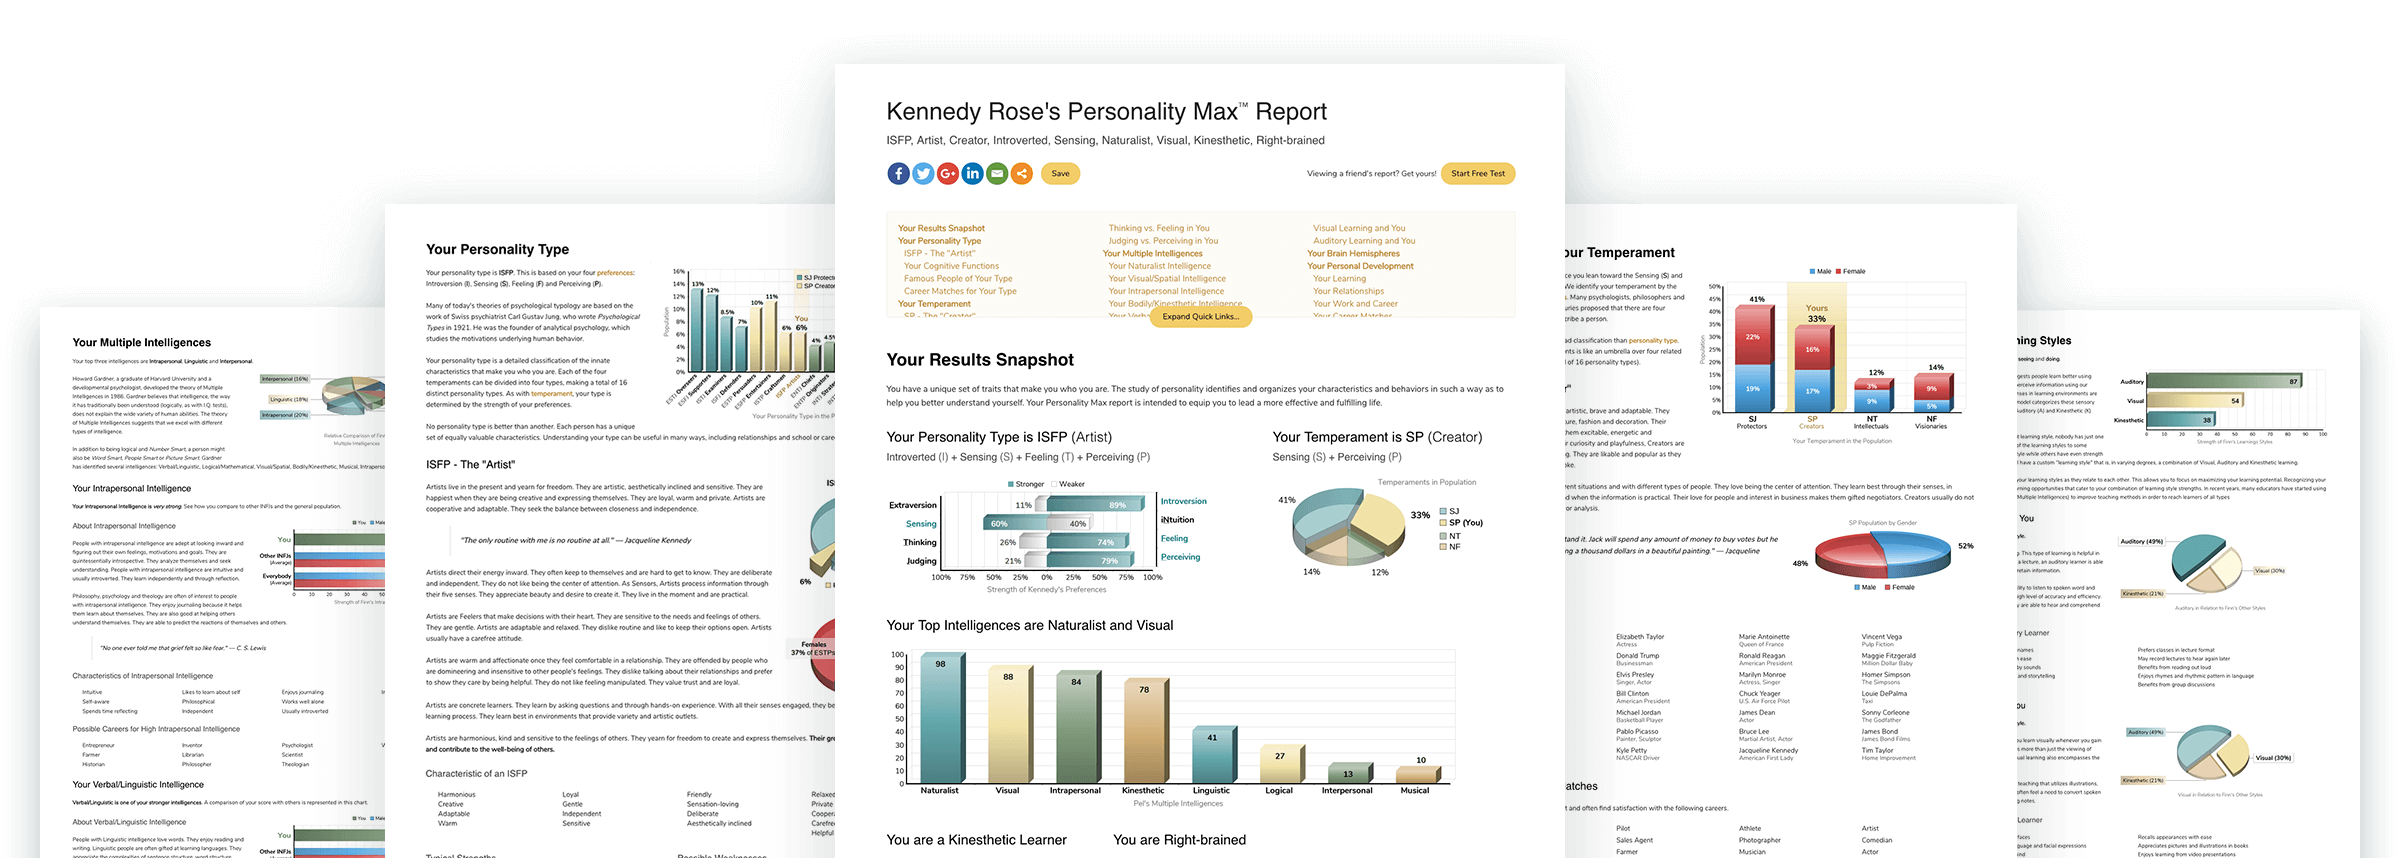Open ISFP - The "Artist" quick link

pos(939,254)
